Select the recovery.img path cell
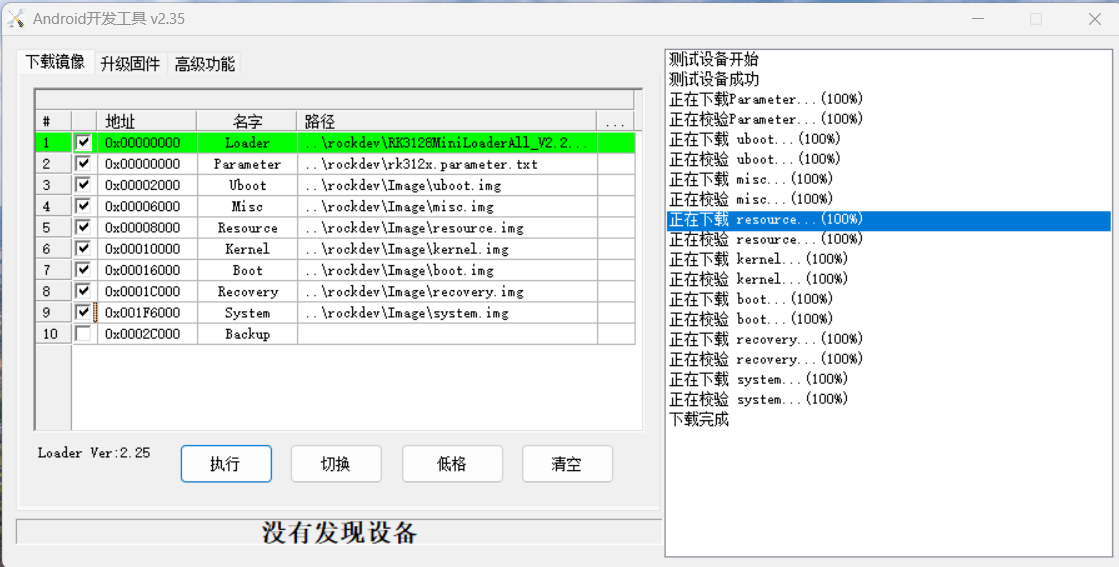 click(x=447, y=291)
